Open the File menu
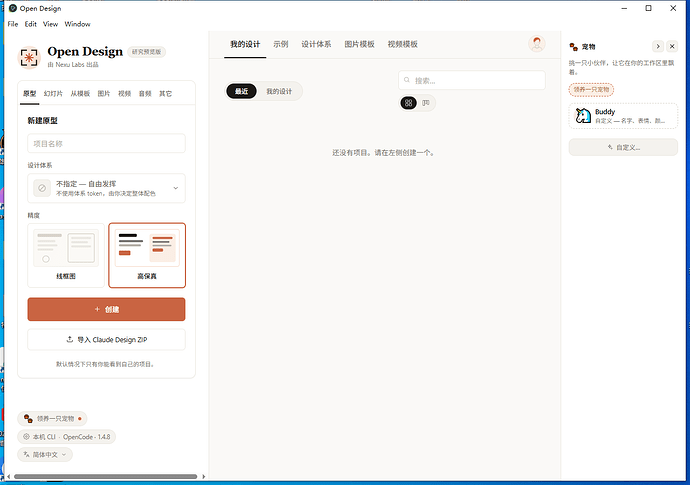The width and height of the screenshot is (690, 485). click(13, 24)
